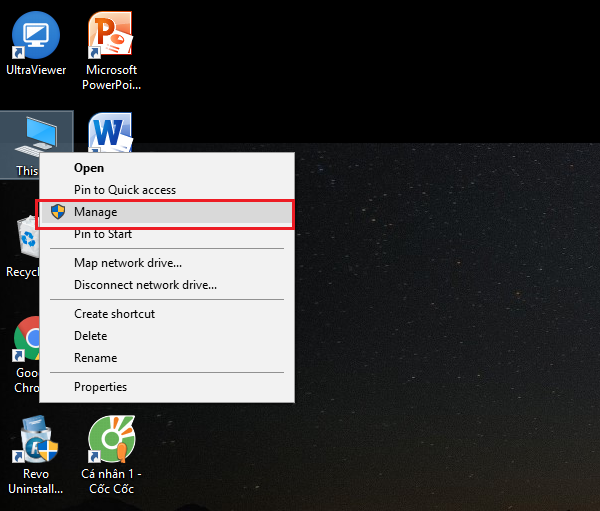Select Disconnect network drive... option

coord(167,285)
